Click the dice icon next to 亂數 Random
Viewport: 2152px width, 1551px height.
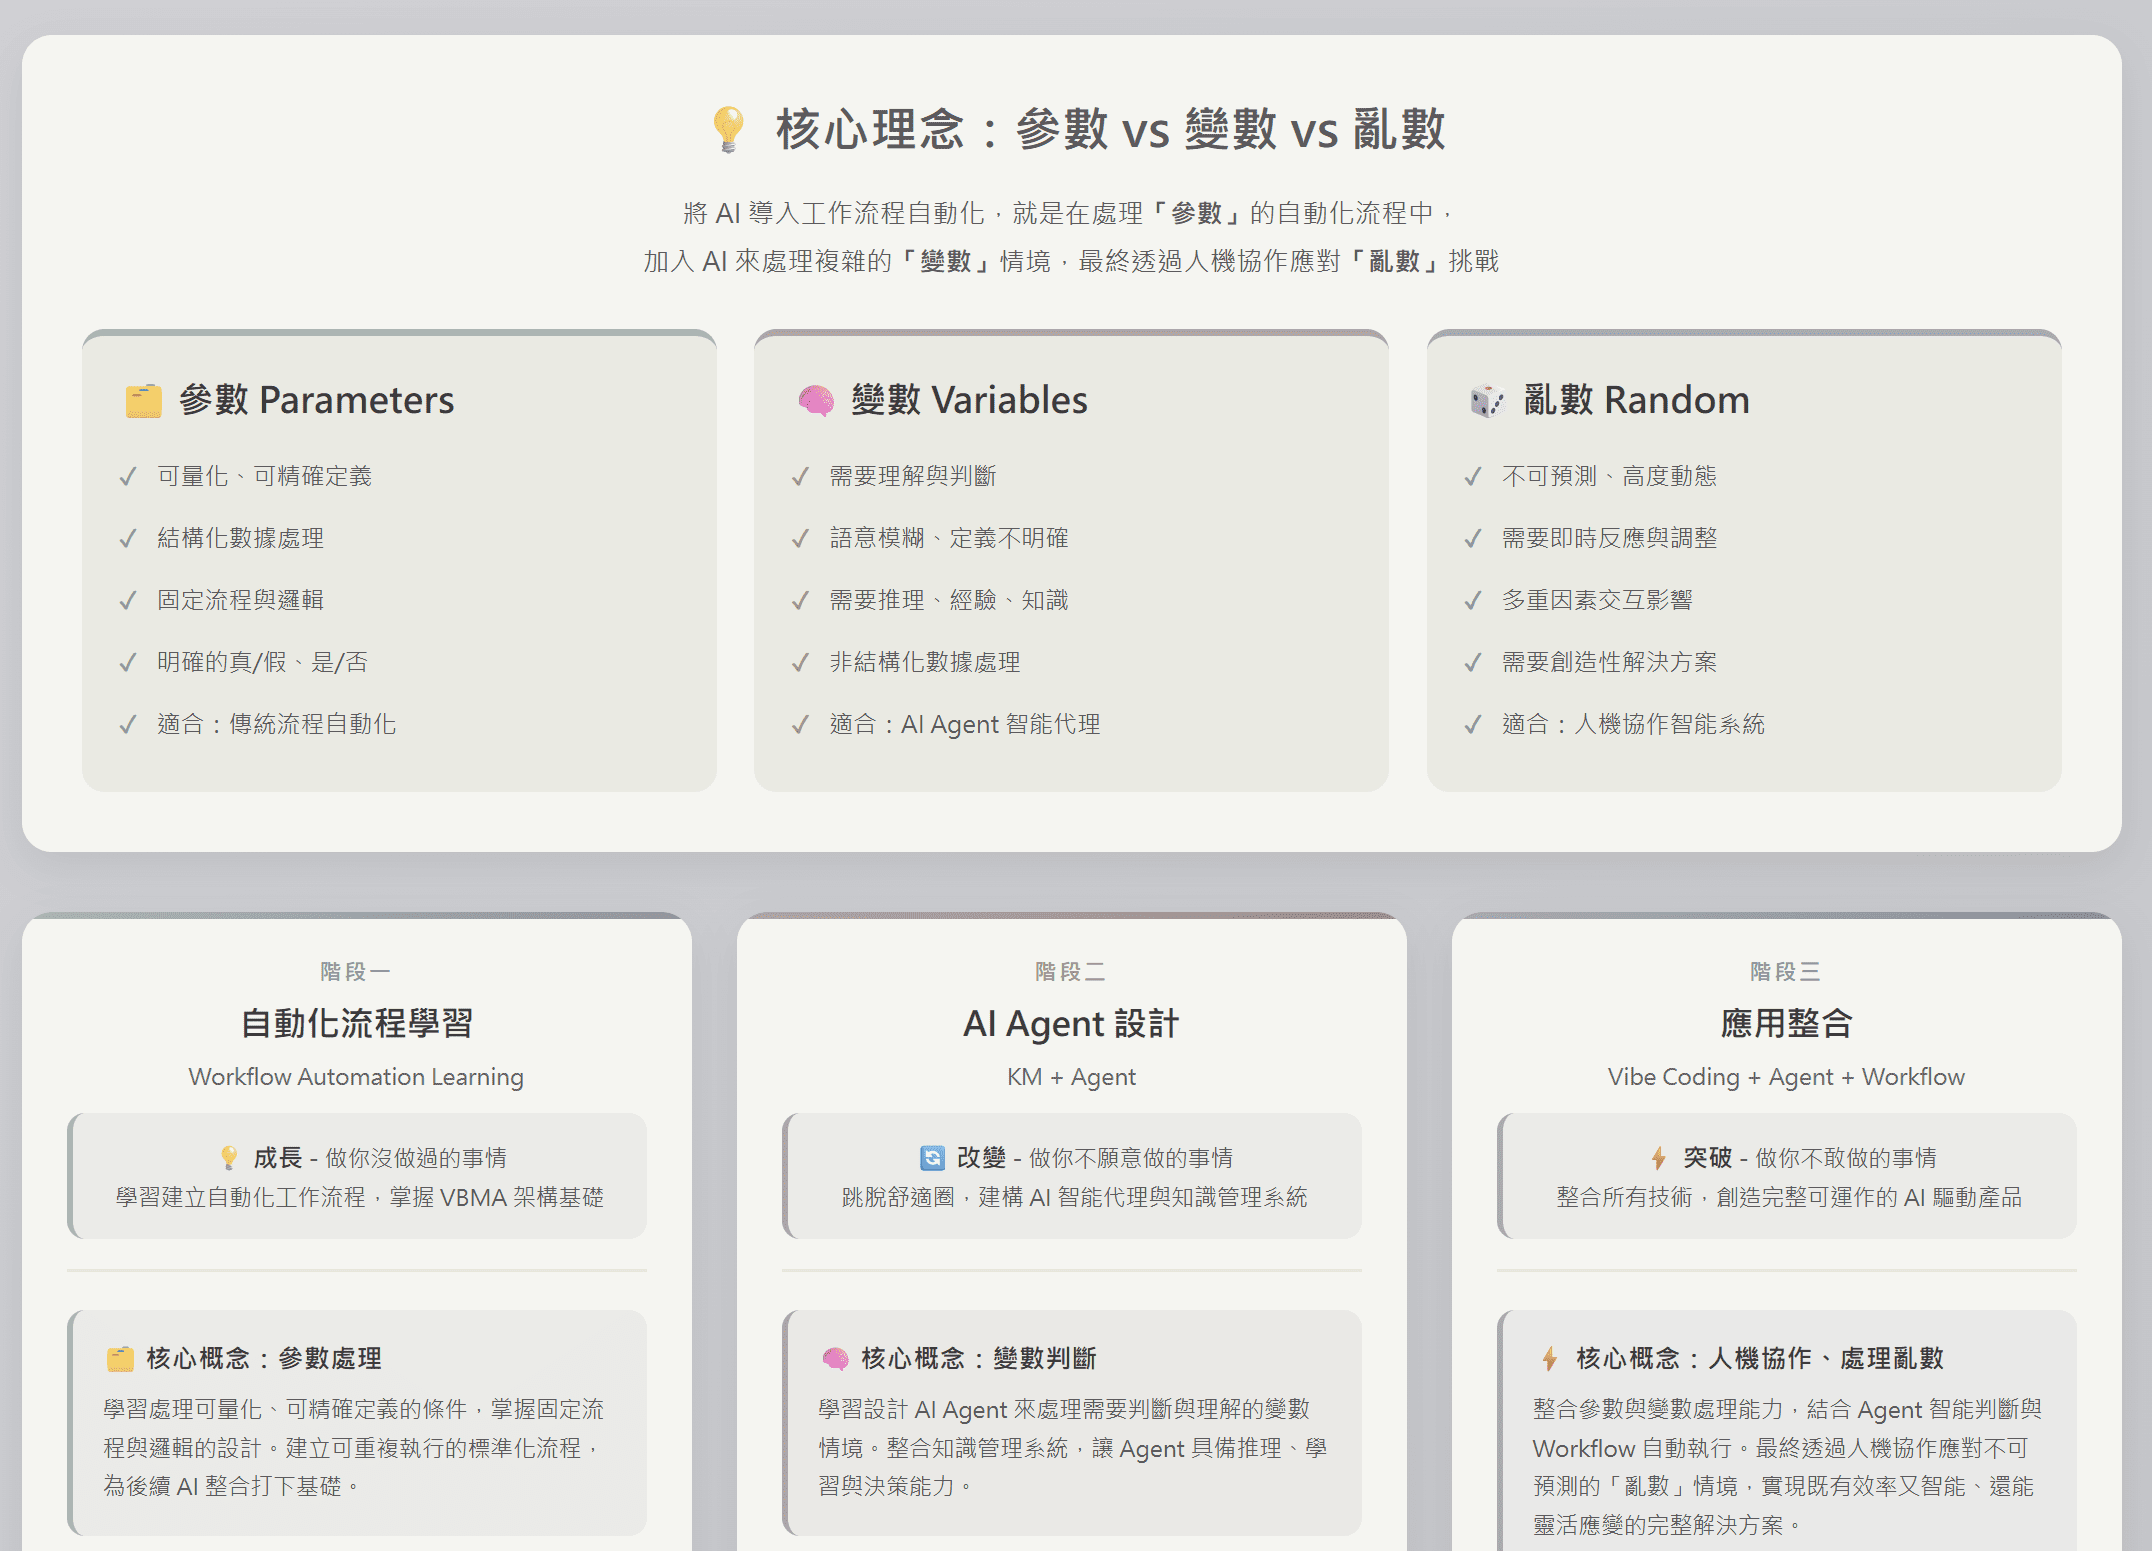coord(1487,401)
